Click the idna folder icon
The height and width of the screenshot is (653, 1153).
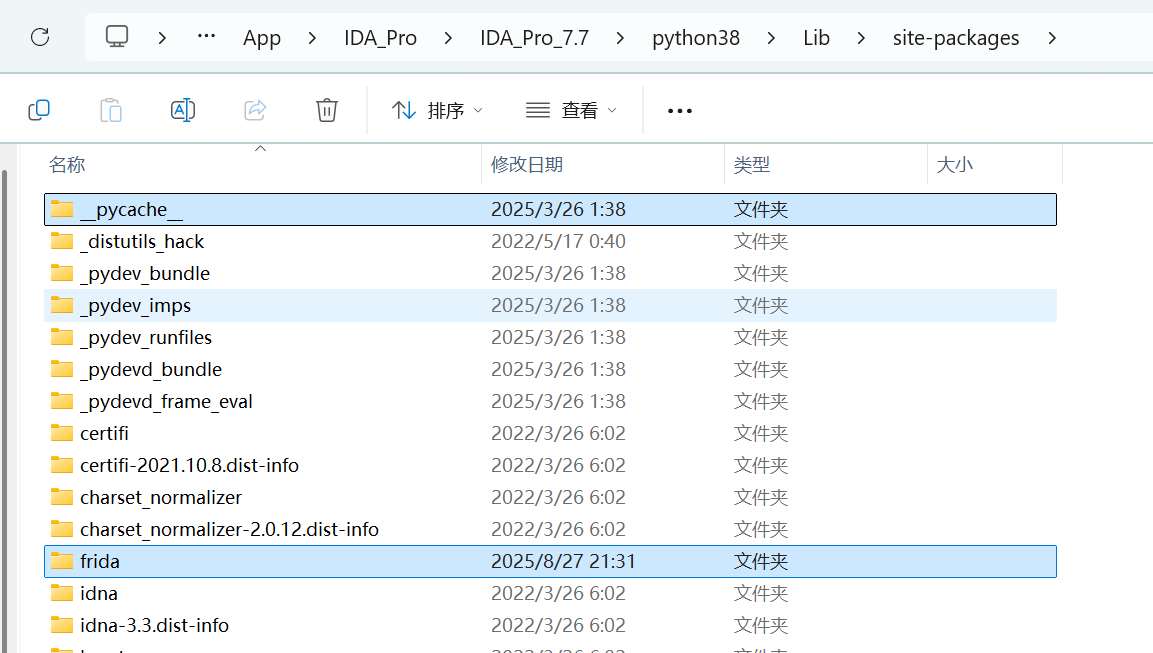(62, 593)
